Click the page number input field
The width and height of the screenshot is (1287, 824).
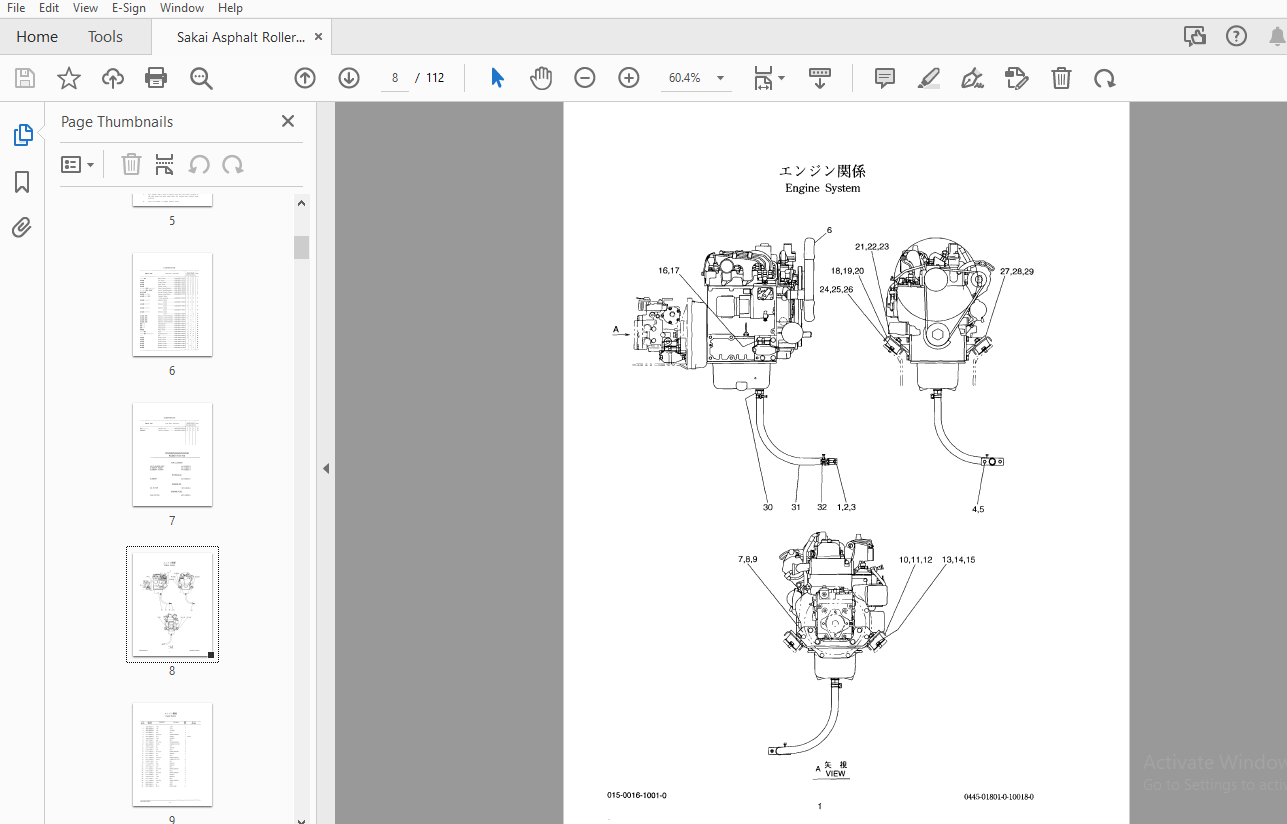click(395, 78)
